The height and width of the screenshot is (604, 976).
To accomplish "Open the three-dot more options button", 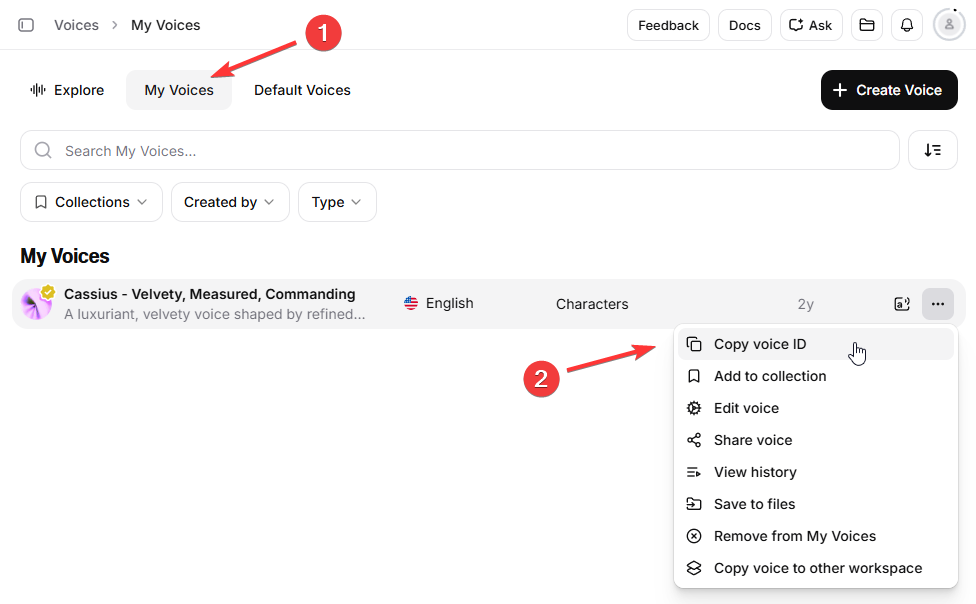I will tap(937, 304).
